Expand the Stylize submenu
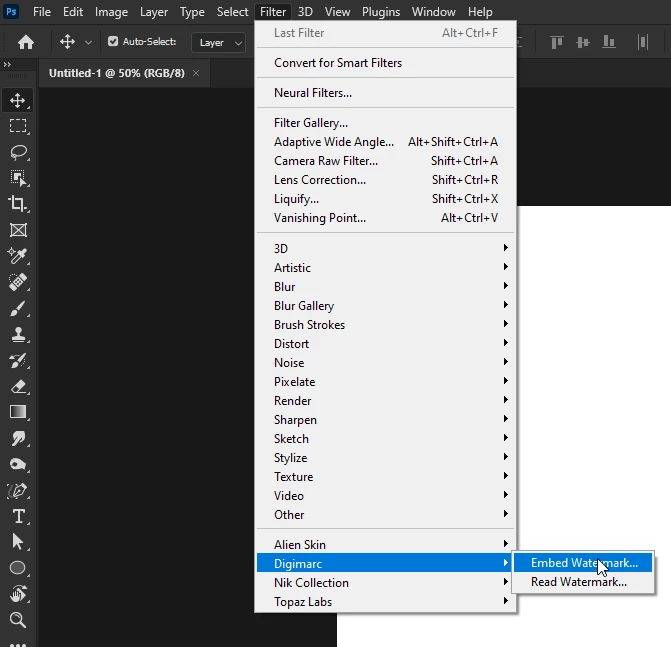This screenshot has width=671, height=647. point(385,457)
